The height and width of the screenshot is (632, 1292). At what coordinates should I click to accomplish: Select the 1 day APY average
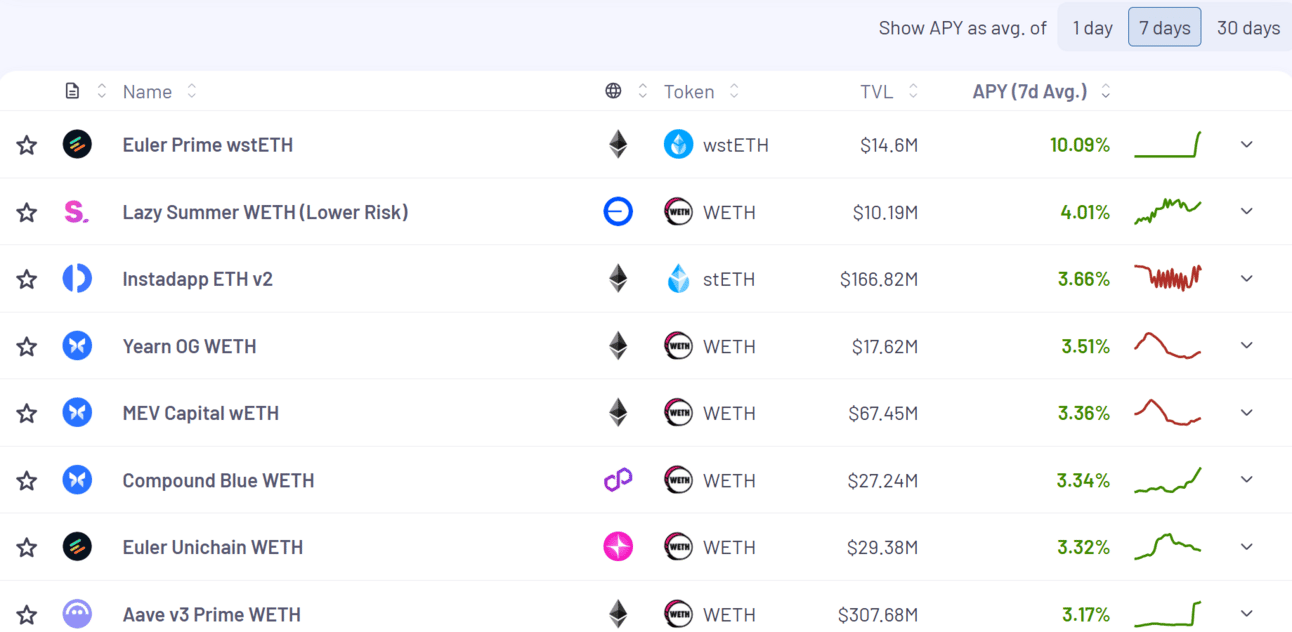click(1093, 28)
